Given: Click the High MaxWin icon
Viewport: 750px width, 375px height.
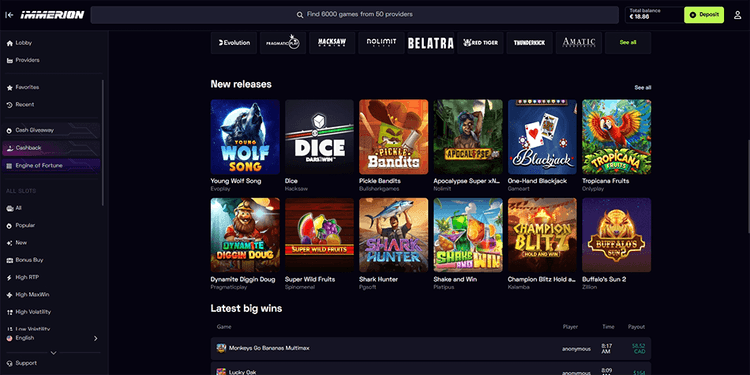Looking at the screenshot, I should (10, 295).
